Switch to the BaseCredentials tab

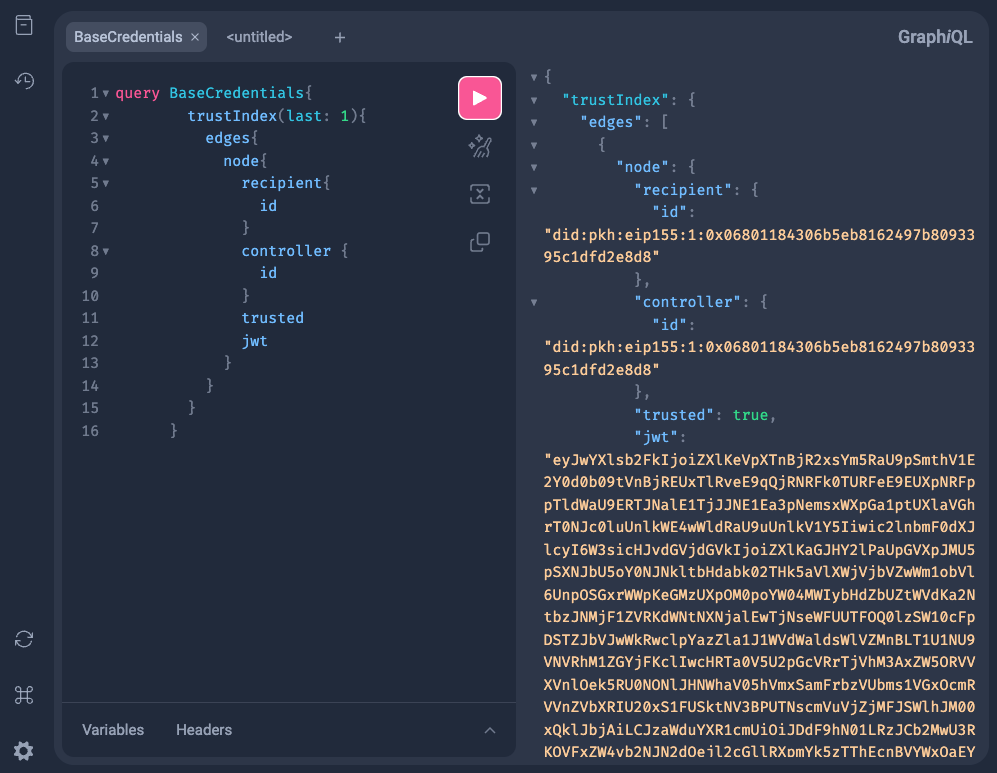(x=128, y=37)
